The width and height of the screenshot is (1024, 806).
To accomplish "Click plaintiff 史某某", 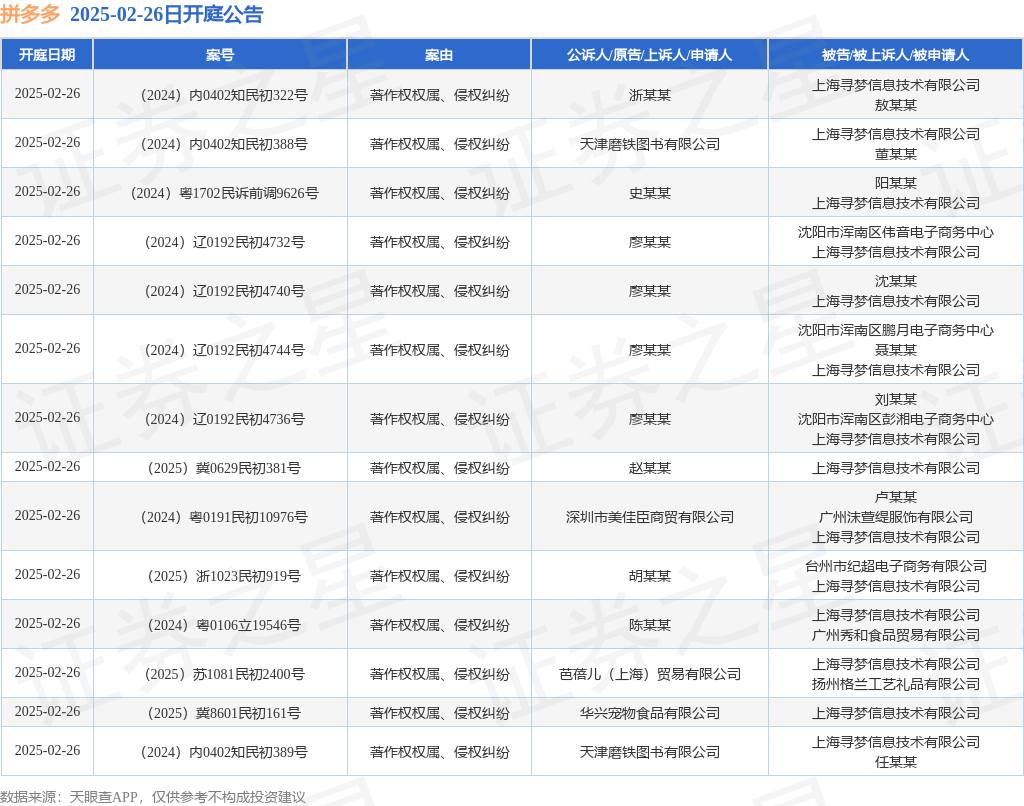I will [650, 193].
